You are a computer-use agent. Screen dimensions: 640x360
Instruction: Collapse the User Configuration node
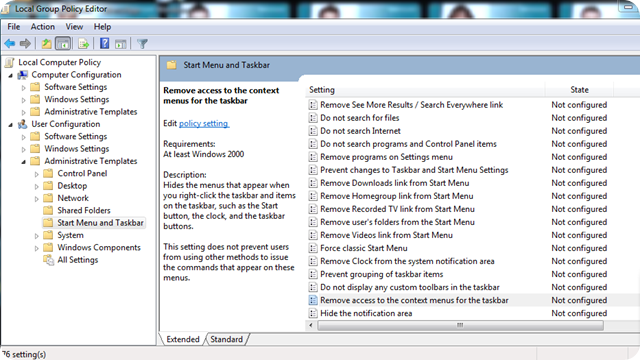11,124
